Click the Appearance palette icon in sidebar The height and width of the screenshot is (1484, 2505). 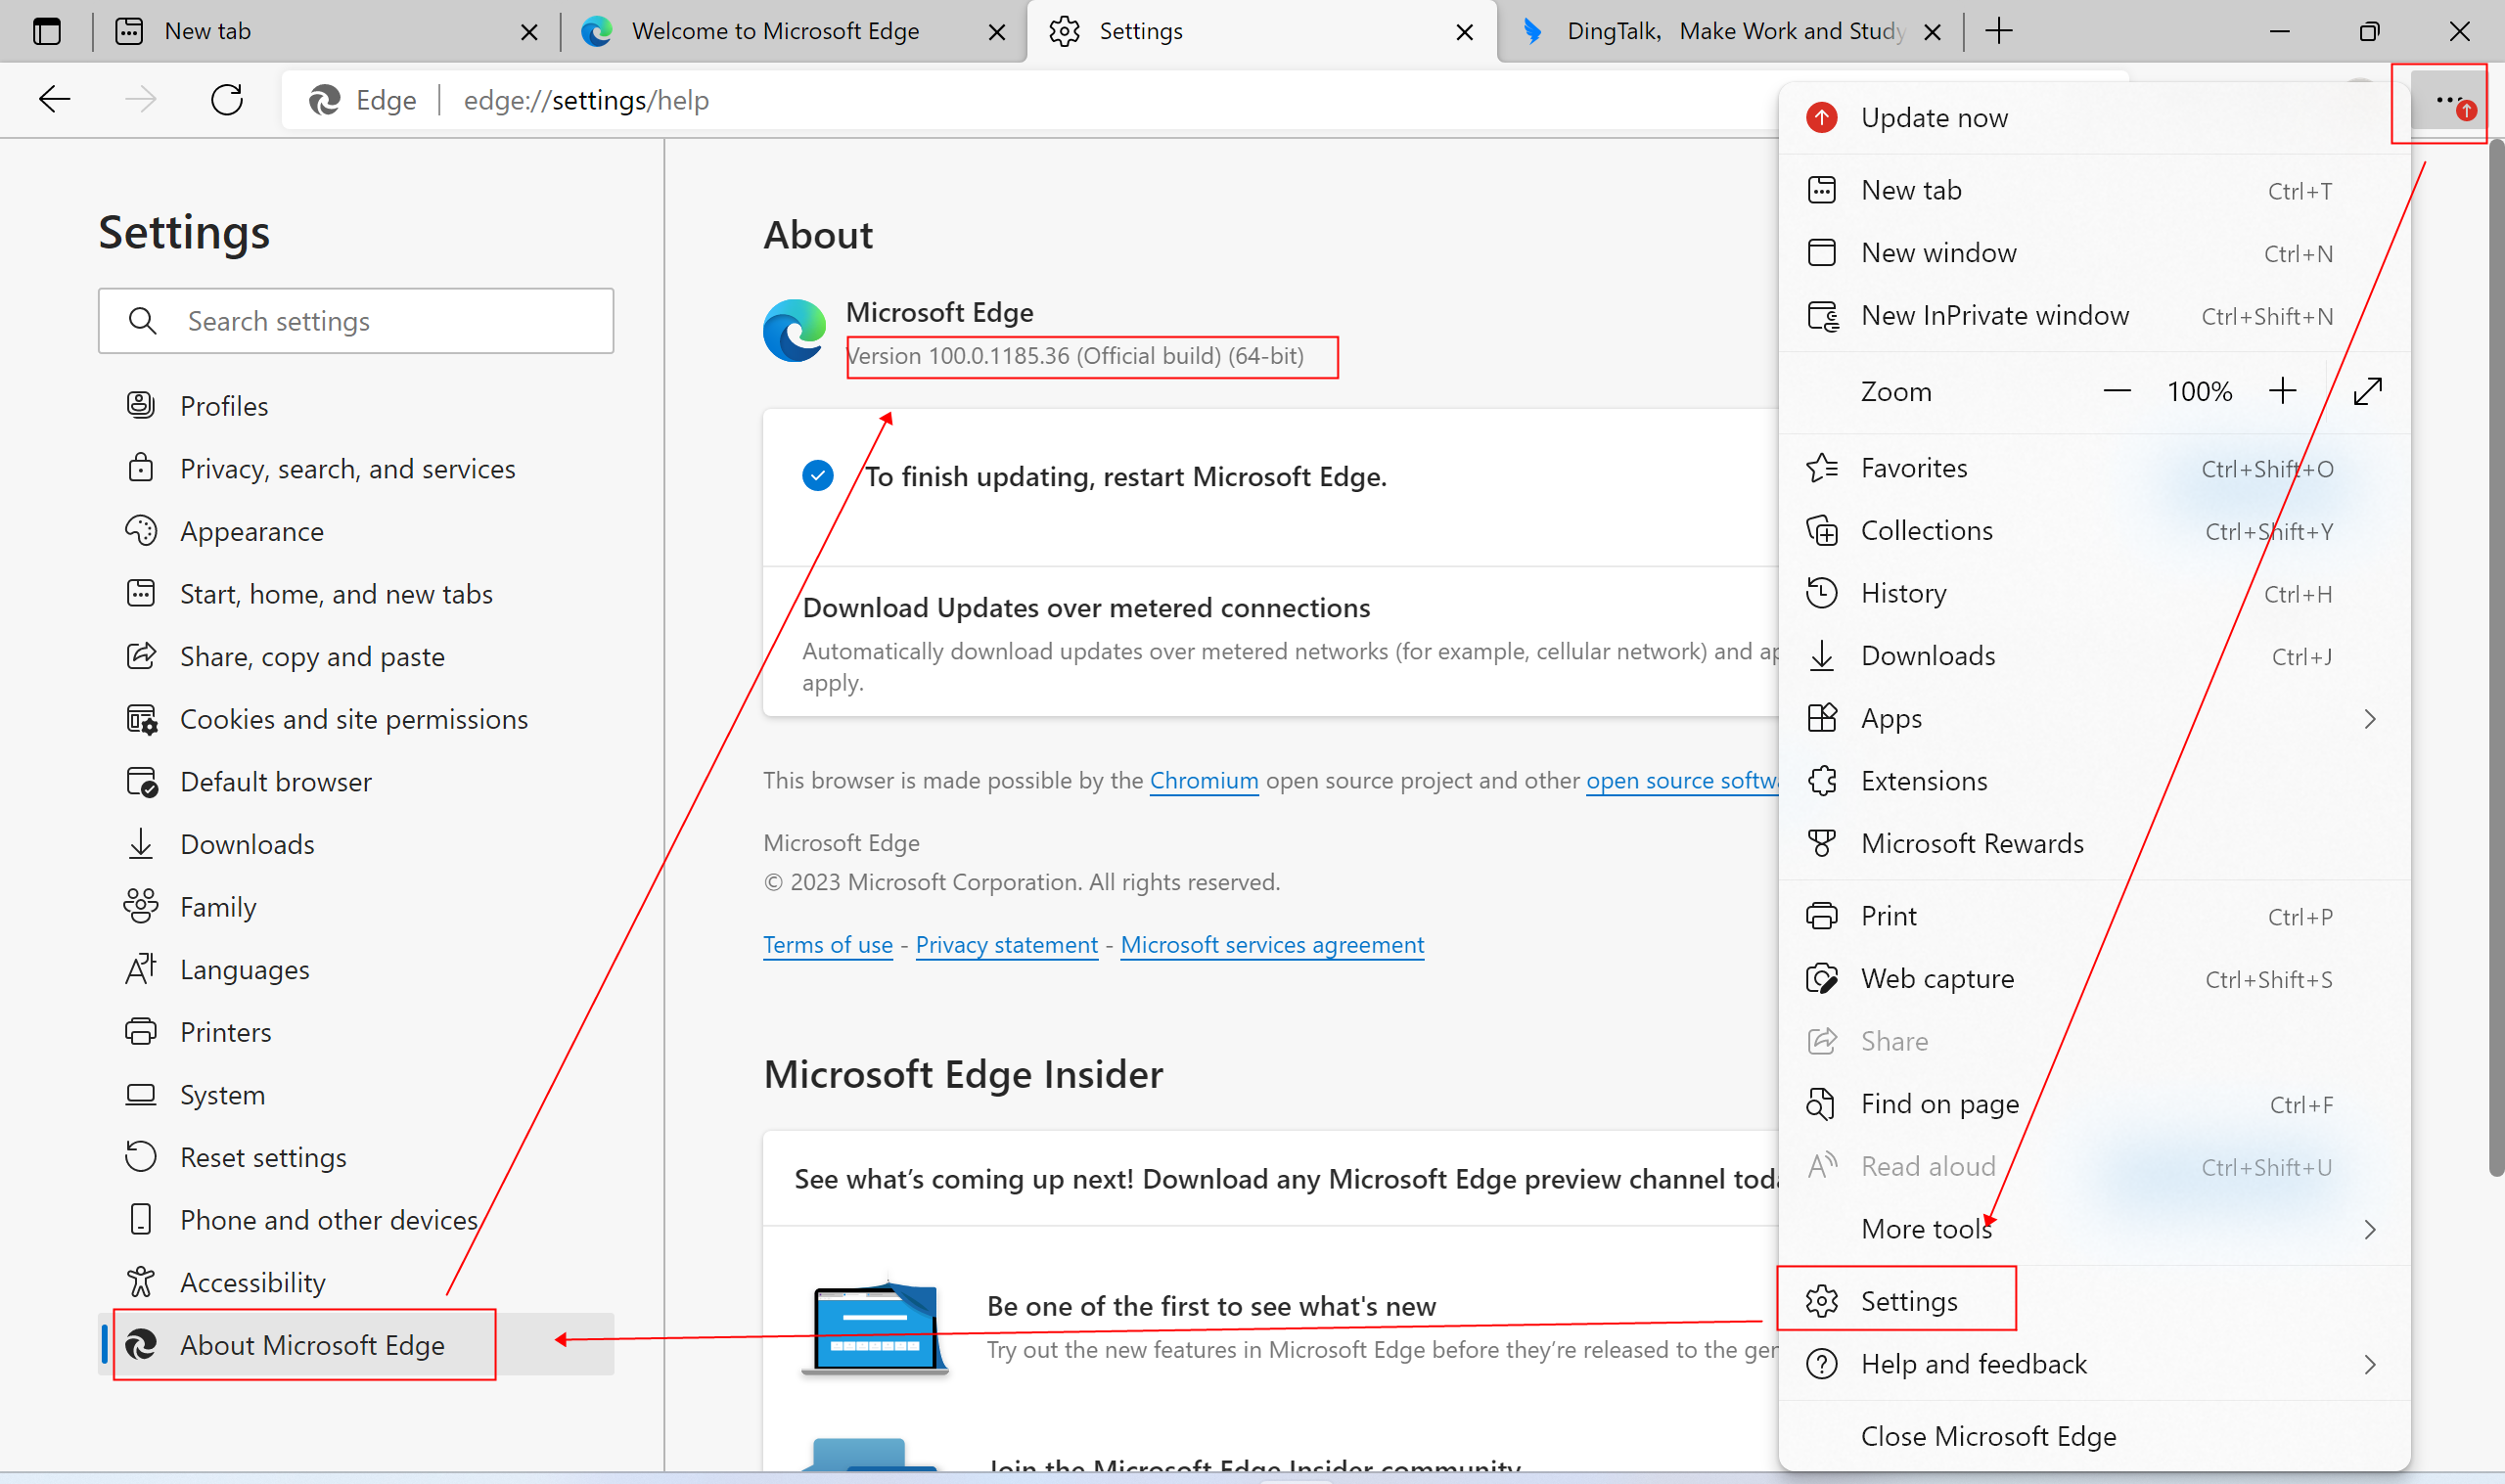141,531
